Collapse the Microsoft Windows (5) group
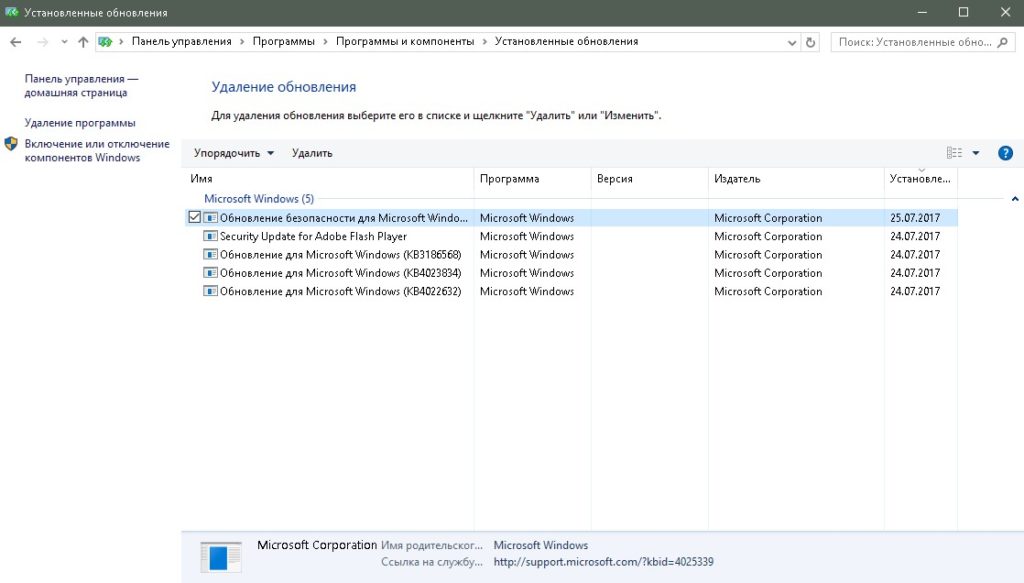This screenshot has width=1024, height=583. 1015,199
